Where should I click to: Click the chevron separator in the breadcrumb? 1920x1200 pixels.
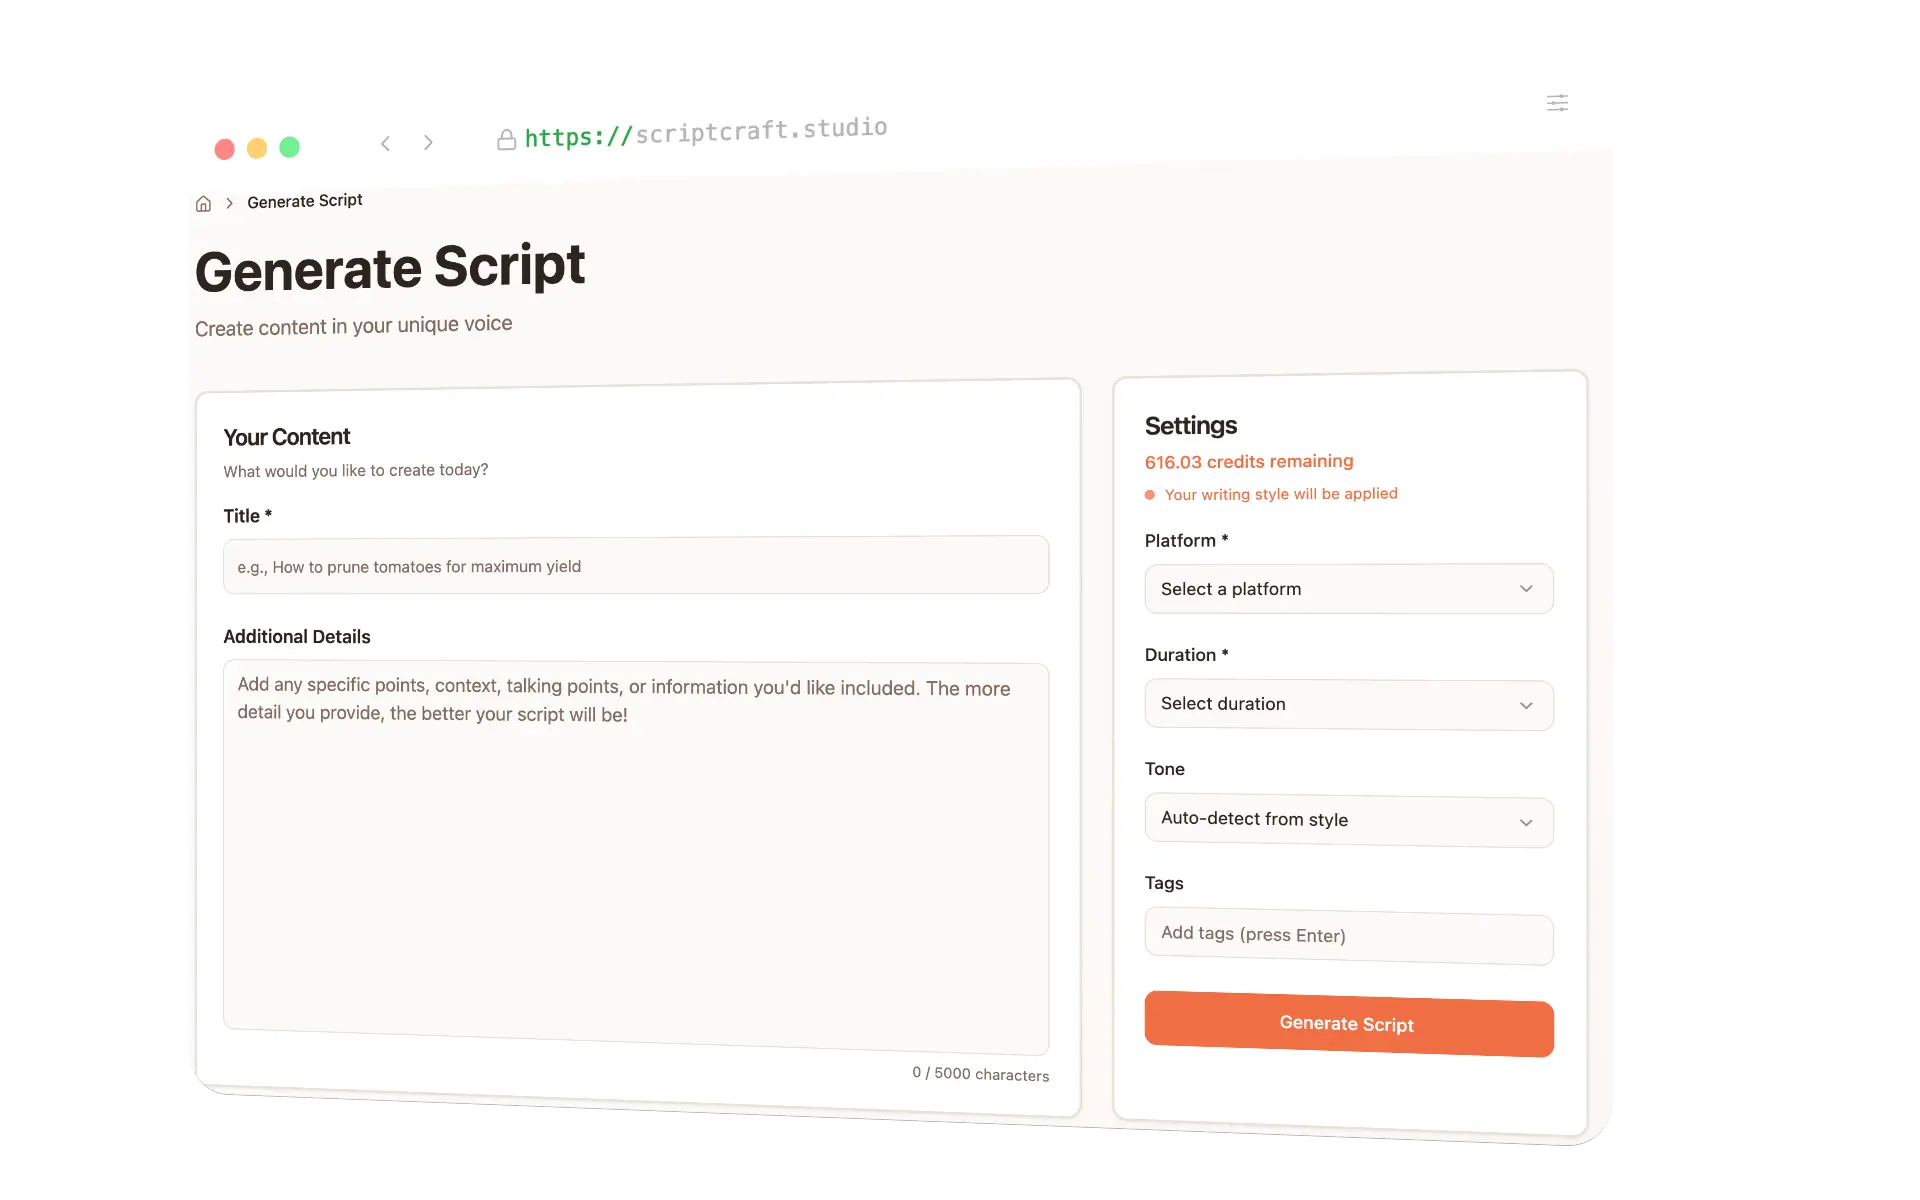(x=229, y=202)
